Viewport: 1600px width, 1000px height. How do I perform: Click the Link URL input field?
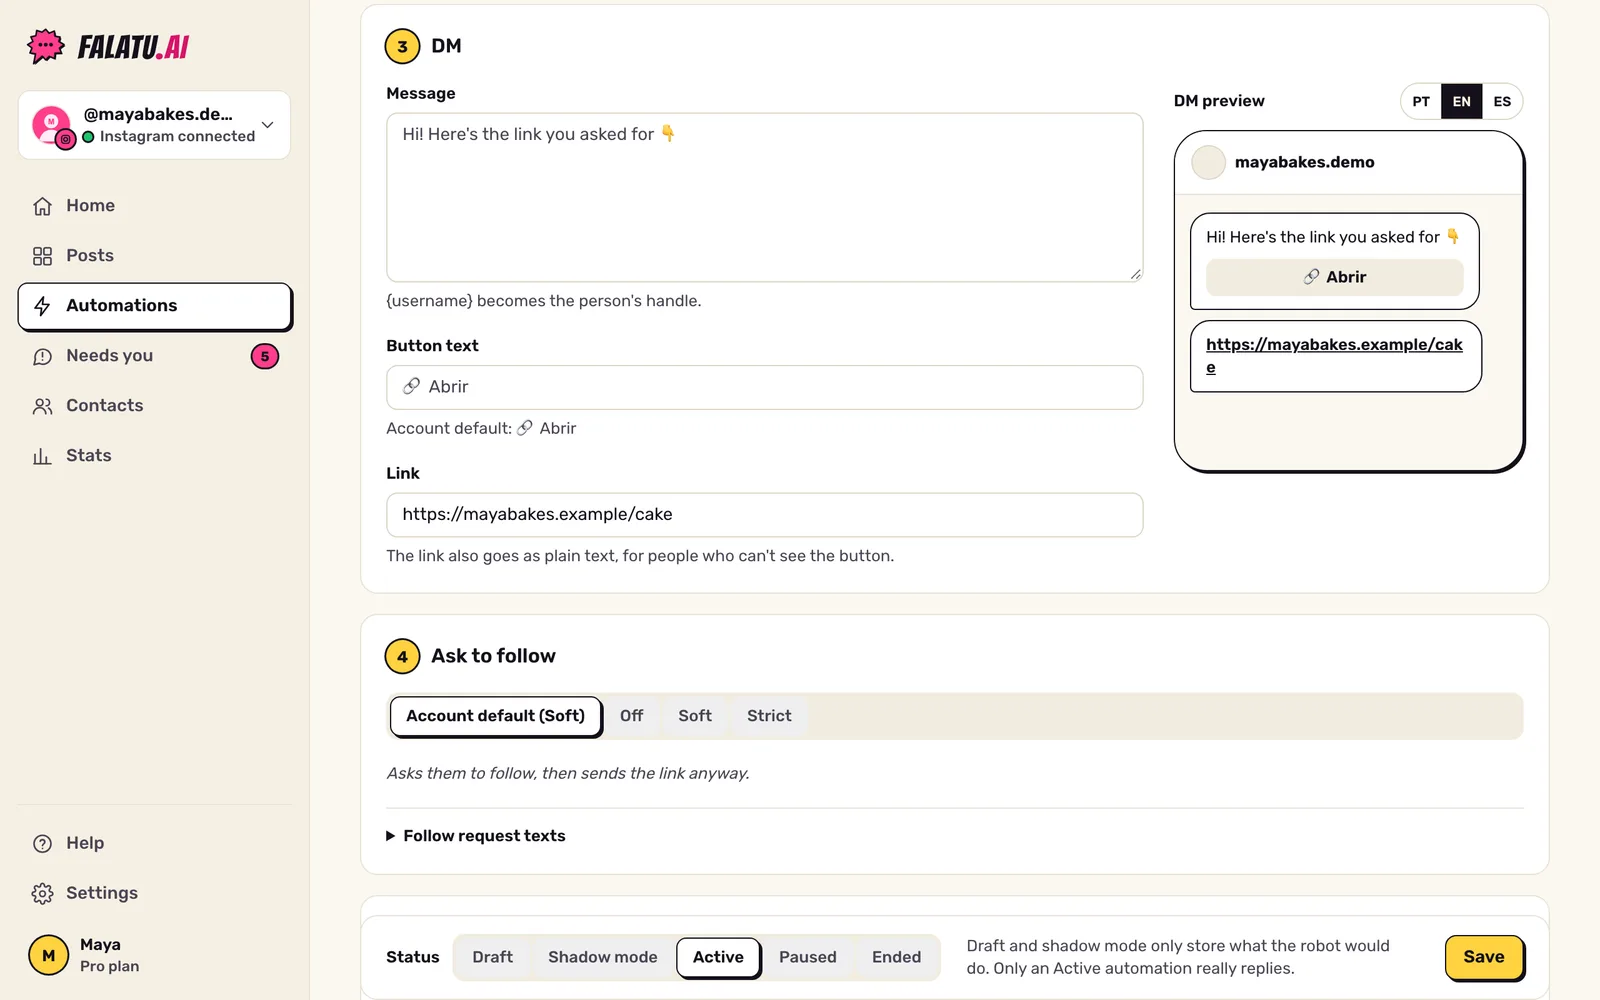[x=765, y=515]
